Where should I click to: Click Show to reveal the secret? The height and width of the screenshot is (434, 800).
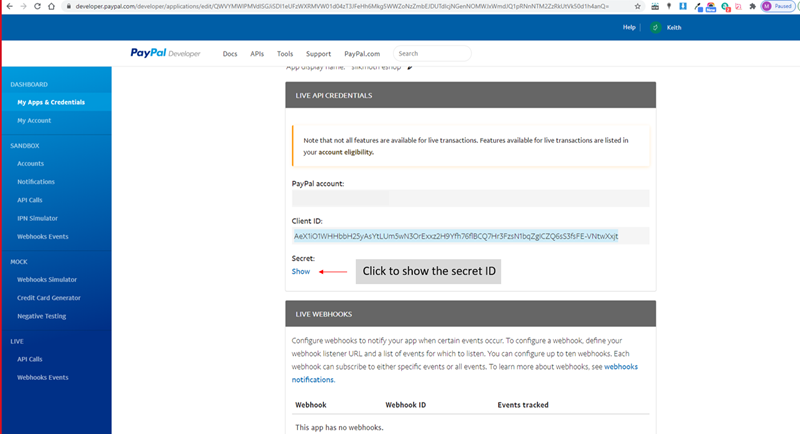tap(300, 271)
